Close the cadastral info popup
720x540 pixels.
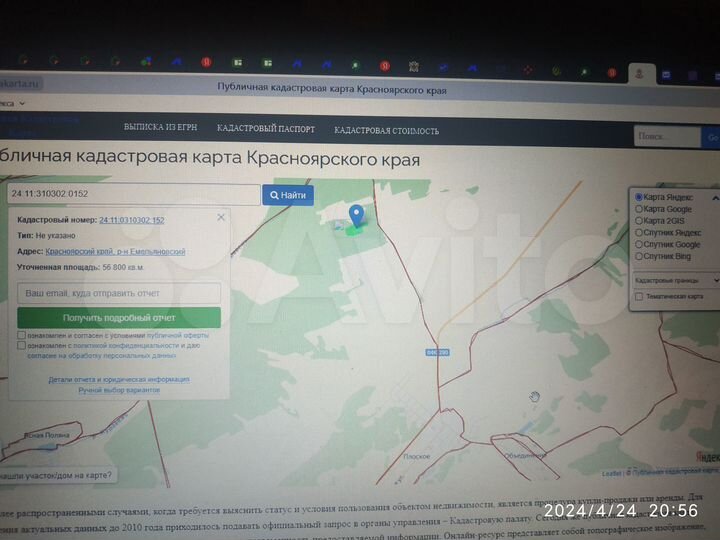click(221, 216)
